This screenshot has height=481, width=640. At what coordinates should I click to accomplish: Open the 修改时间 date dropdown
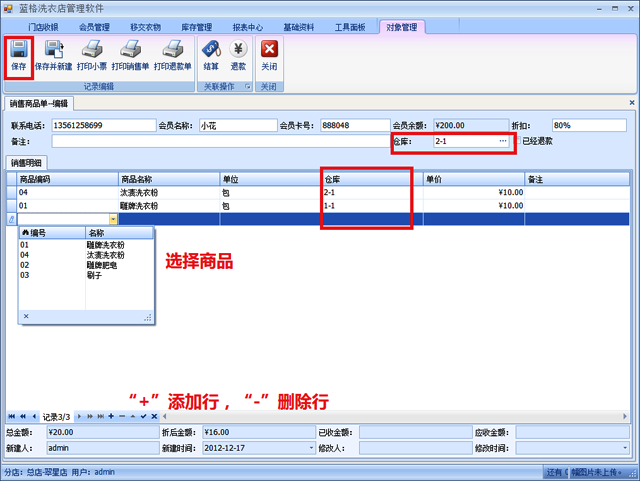[624, 448]
